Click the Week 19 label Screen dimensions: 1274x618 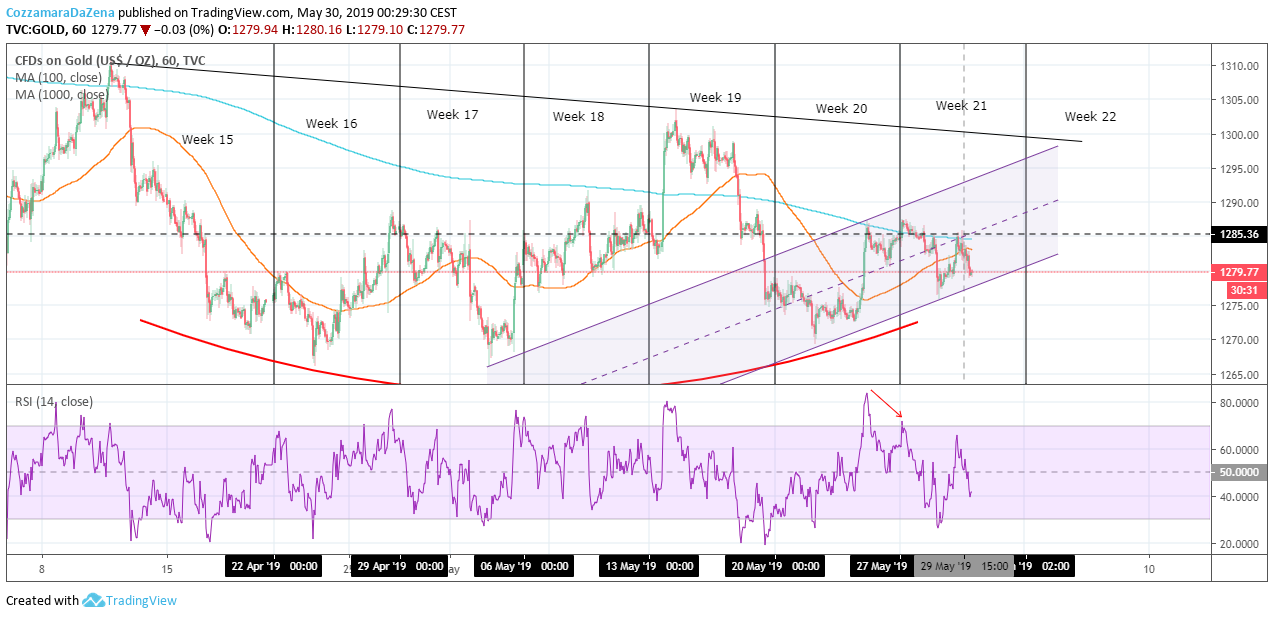point(715,98)
